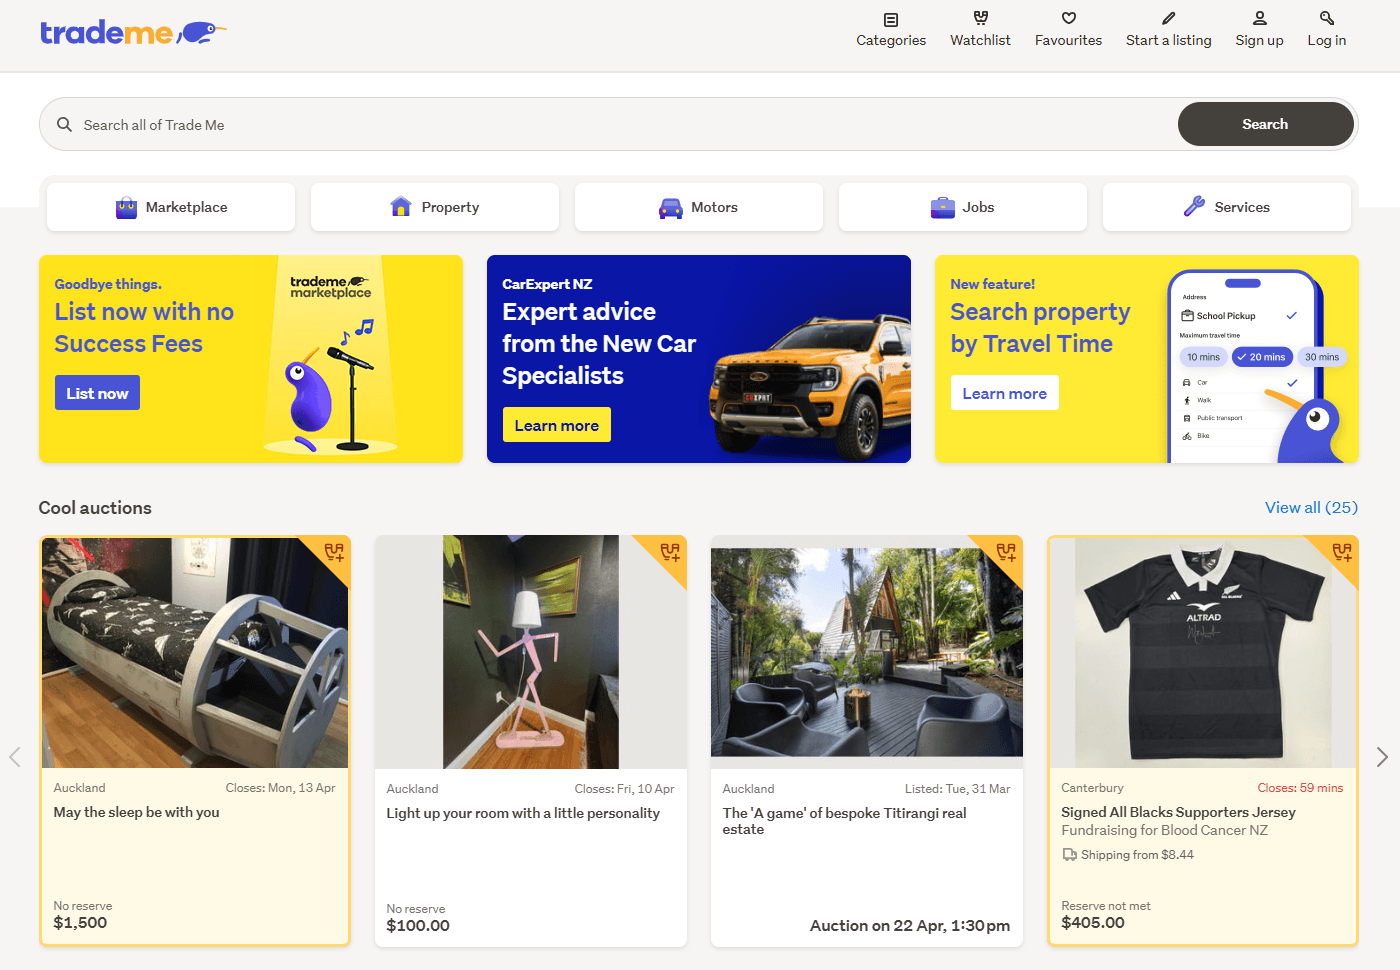This screenshot has height=970, width=1400.
Task: Advance the Cool auctions carousel with right chevron
Action: pos(1383,757)
